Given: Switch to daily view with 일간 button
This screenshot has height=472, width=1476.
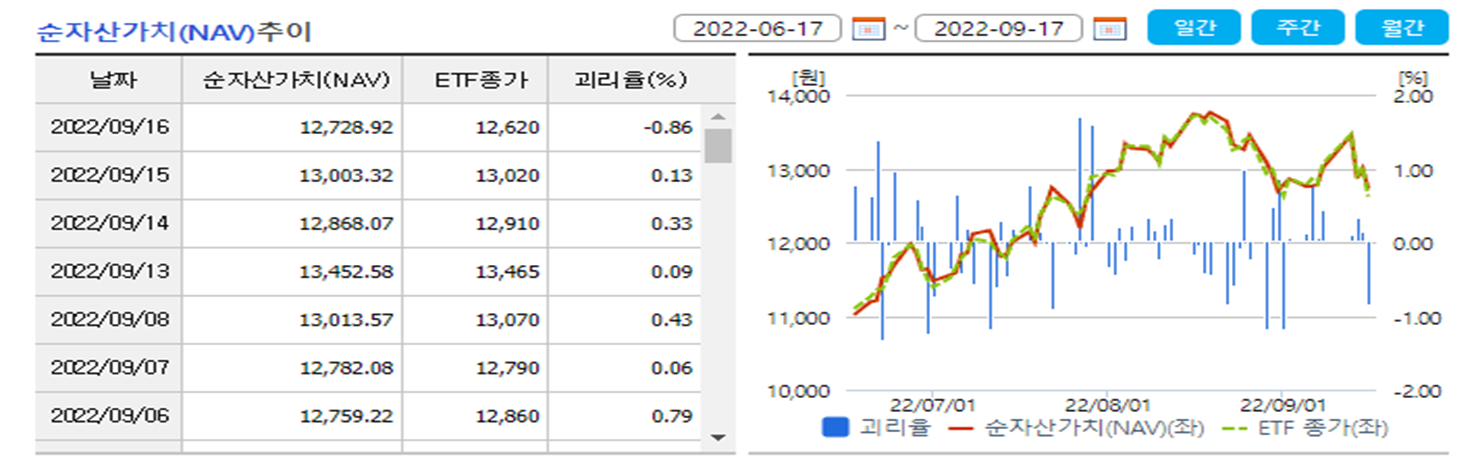Looking at the screenshot, I should point(1194,28).
